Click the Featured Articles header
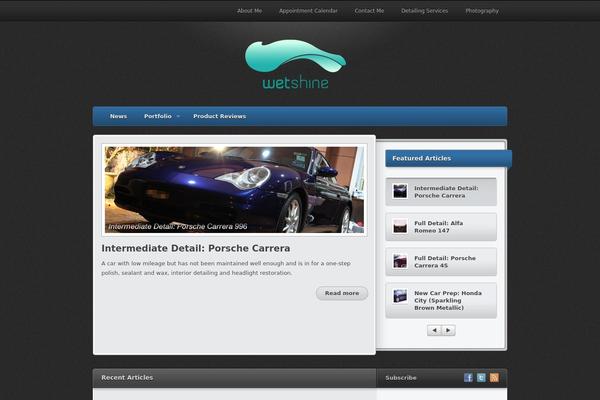 pyautogui.click(x=448, y=158)
